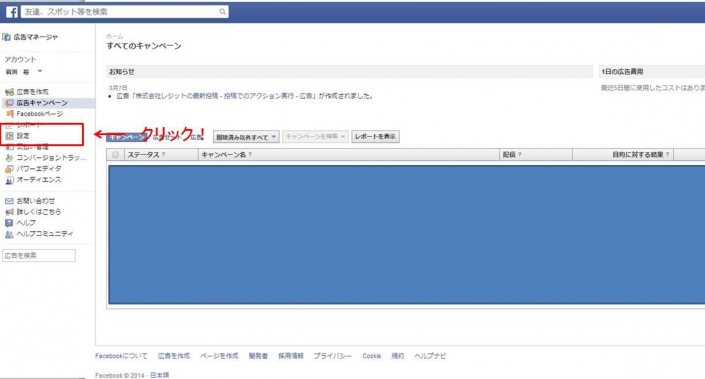Open the 削除済み以外すべて filter dropdown
Image resolution: width=705 pixels, height=379 pixels.
click(246, 137)
